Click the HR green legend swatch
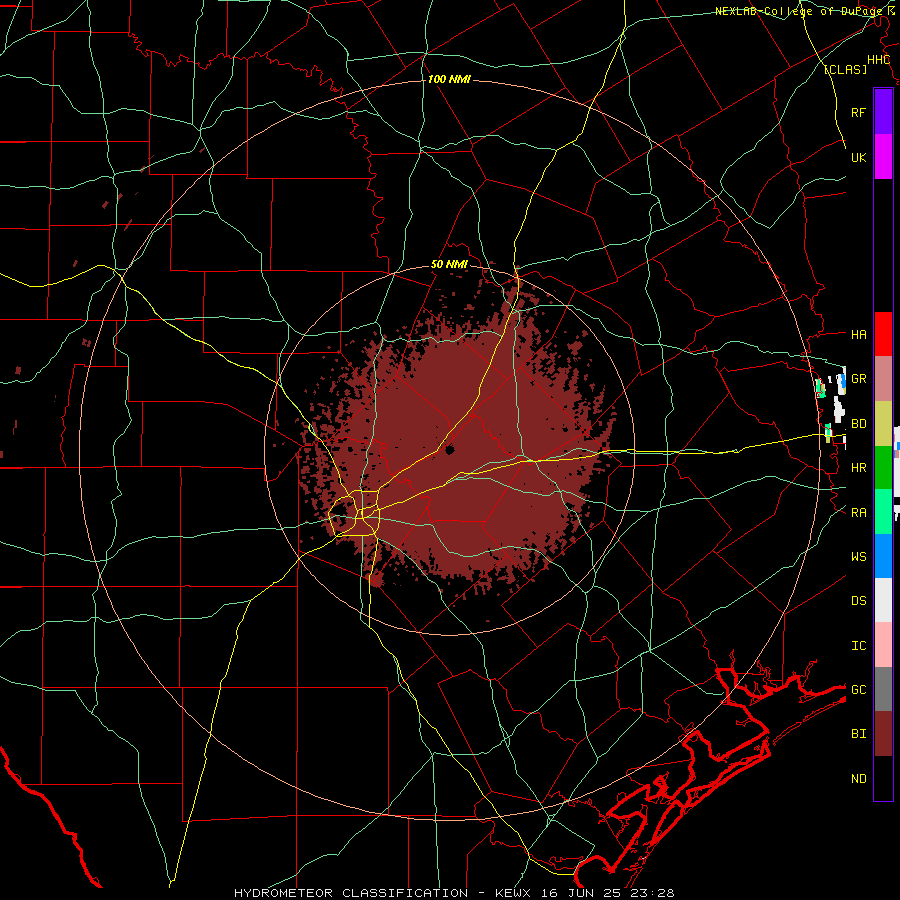This screenshot has height=900, width=900. pos(883,467)
